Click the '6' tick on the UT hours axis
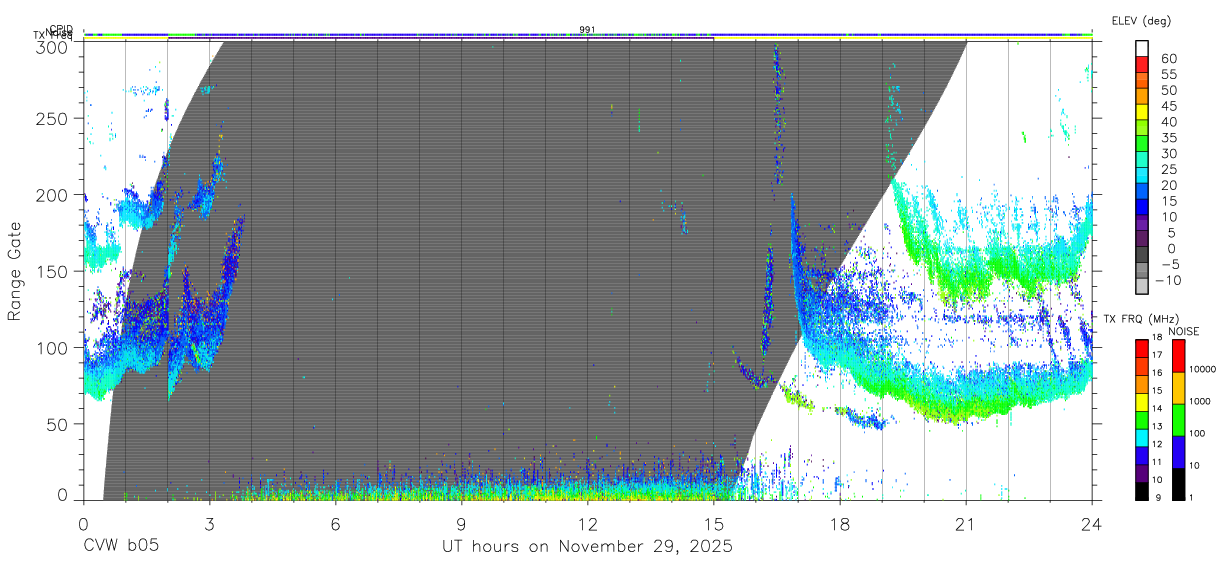This screenshot has width=1228, height=567. coord(335,522)
